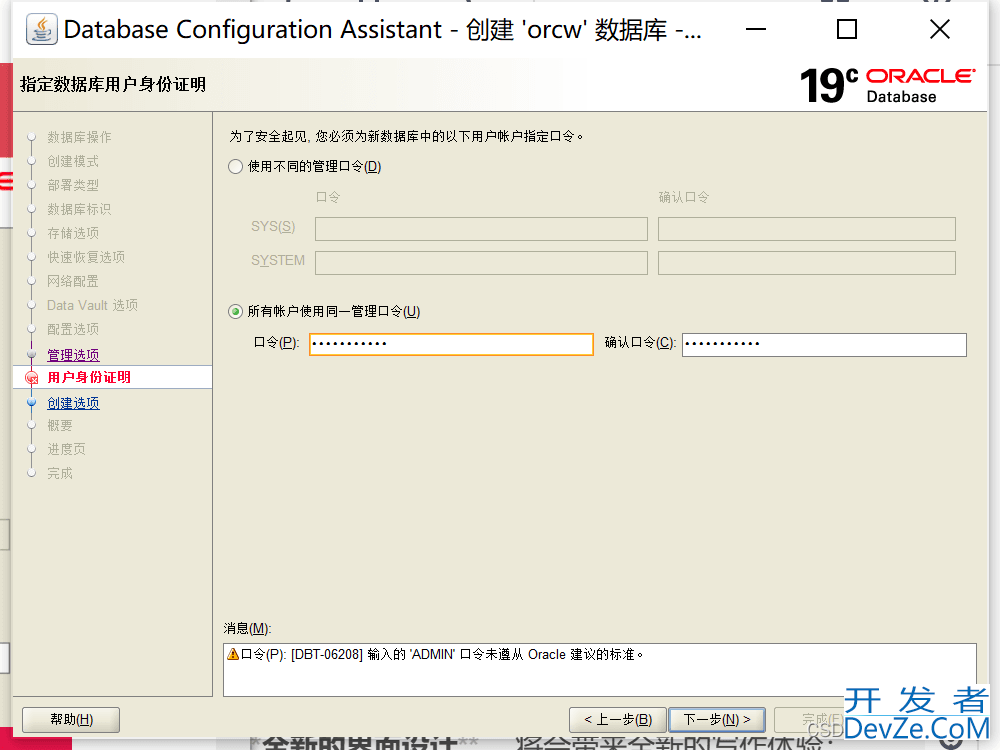
Task: Click the 快速恢复选项 step in the sidebar
Action: [86, 257]
